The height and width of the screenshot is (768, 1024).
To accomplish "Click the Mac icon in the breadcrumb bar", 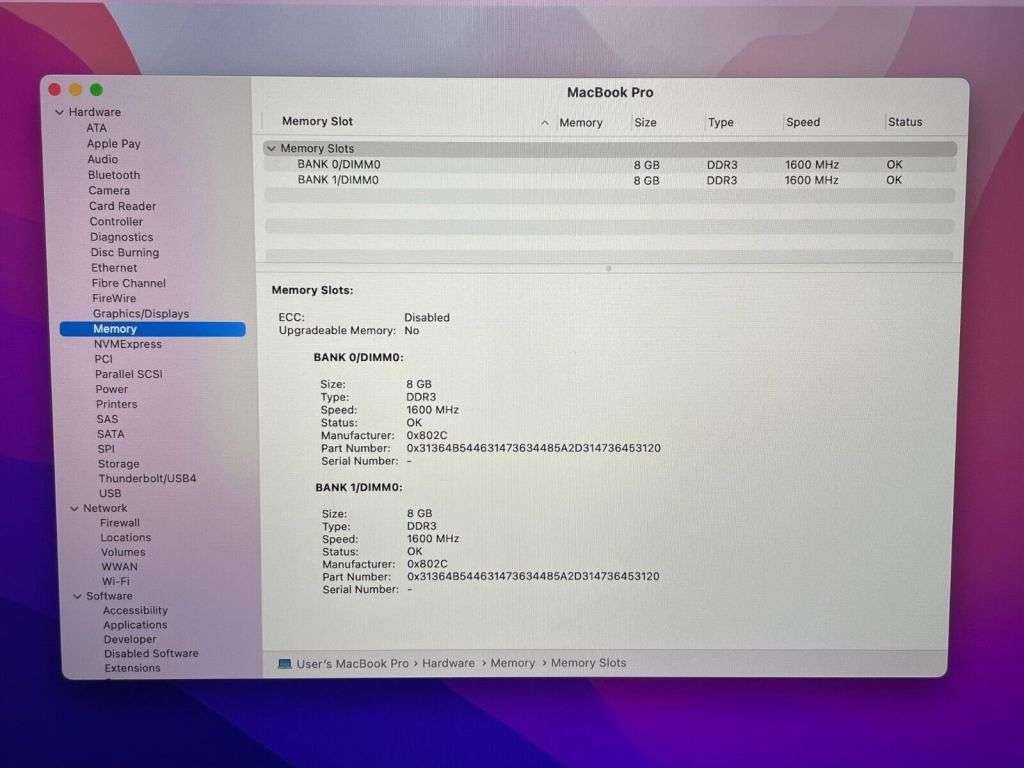I will click(x=284, y=662).
